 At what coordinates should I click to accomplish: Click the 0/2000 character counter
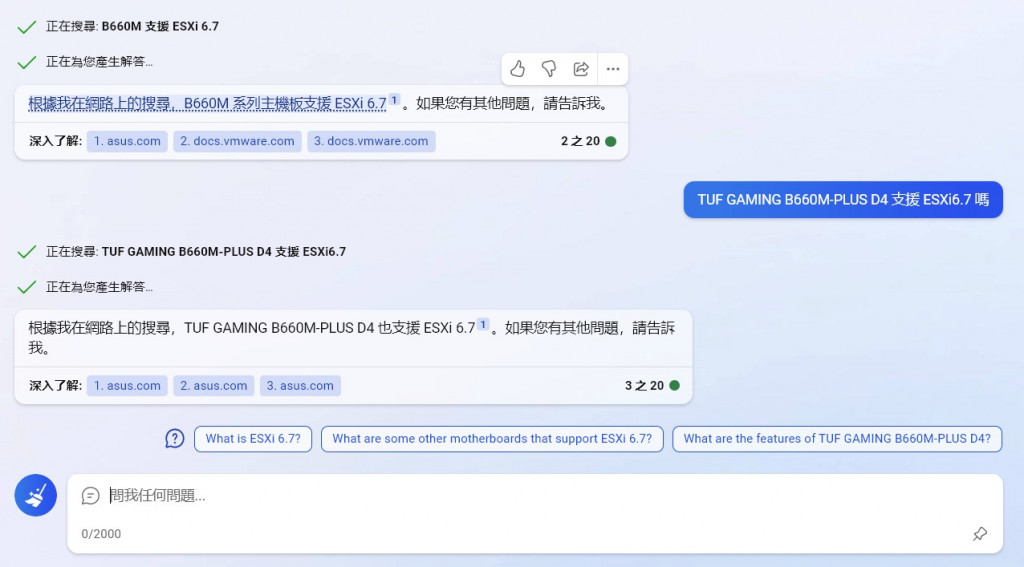[101, 534]
